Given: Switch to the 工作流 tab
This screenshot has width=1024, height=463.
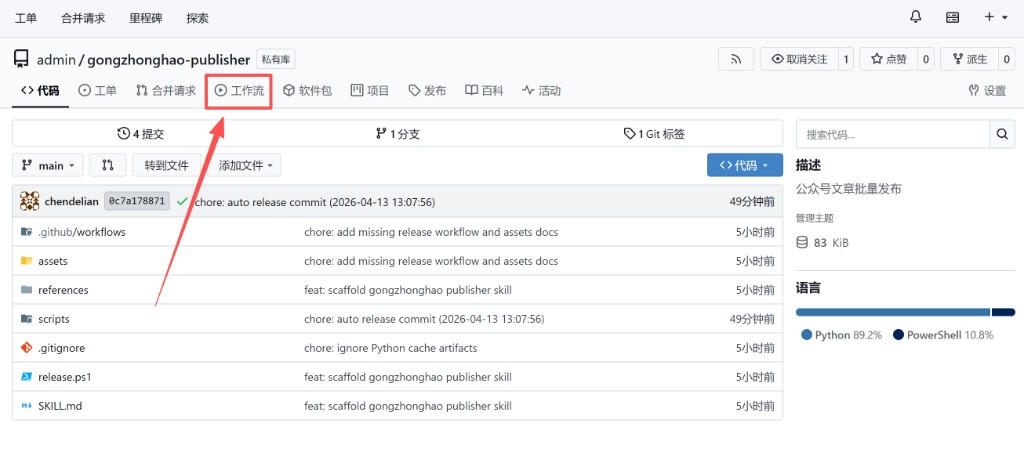Looking at the screenshot, I should (239, 91).
